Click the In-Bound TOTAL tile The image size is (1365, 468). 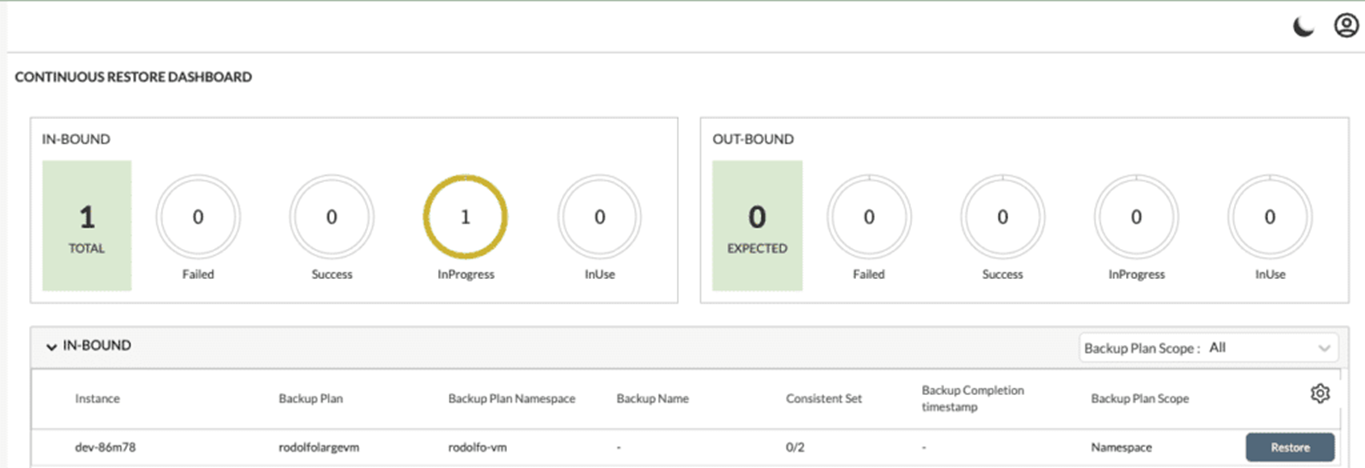(x=87, y=226)
